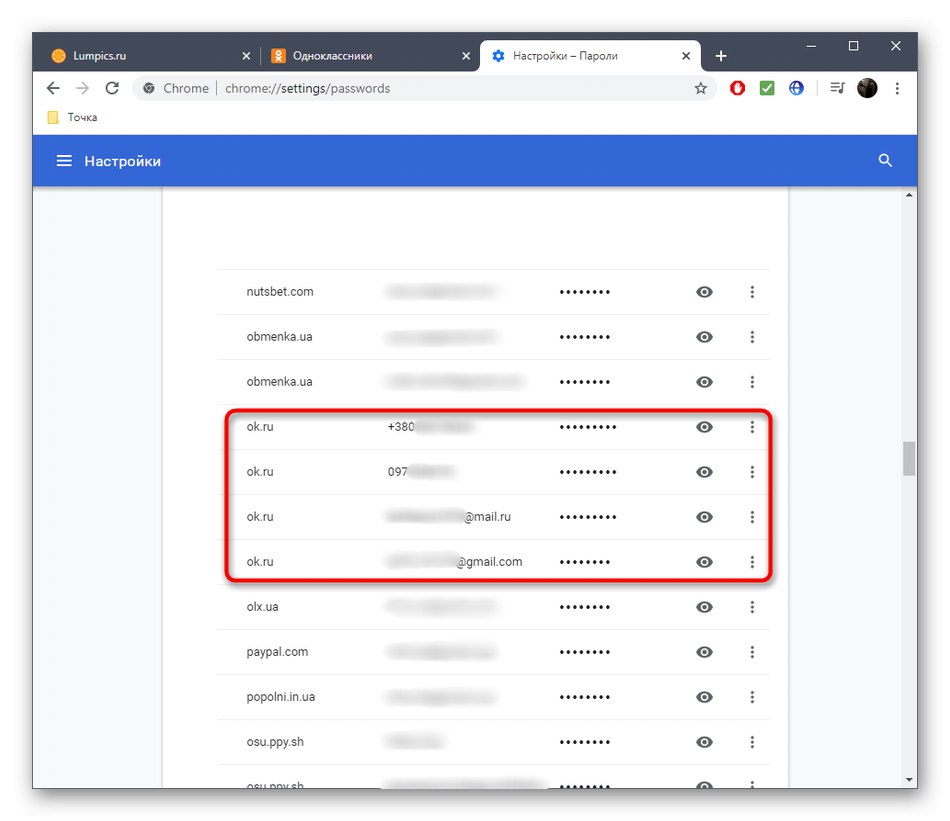Switch to the Lumpics.ru tab

click(150, 56)
